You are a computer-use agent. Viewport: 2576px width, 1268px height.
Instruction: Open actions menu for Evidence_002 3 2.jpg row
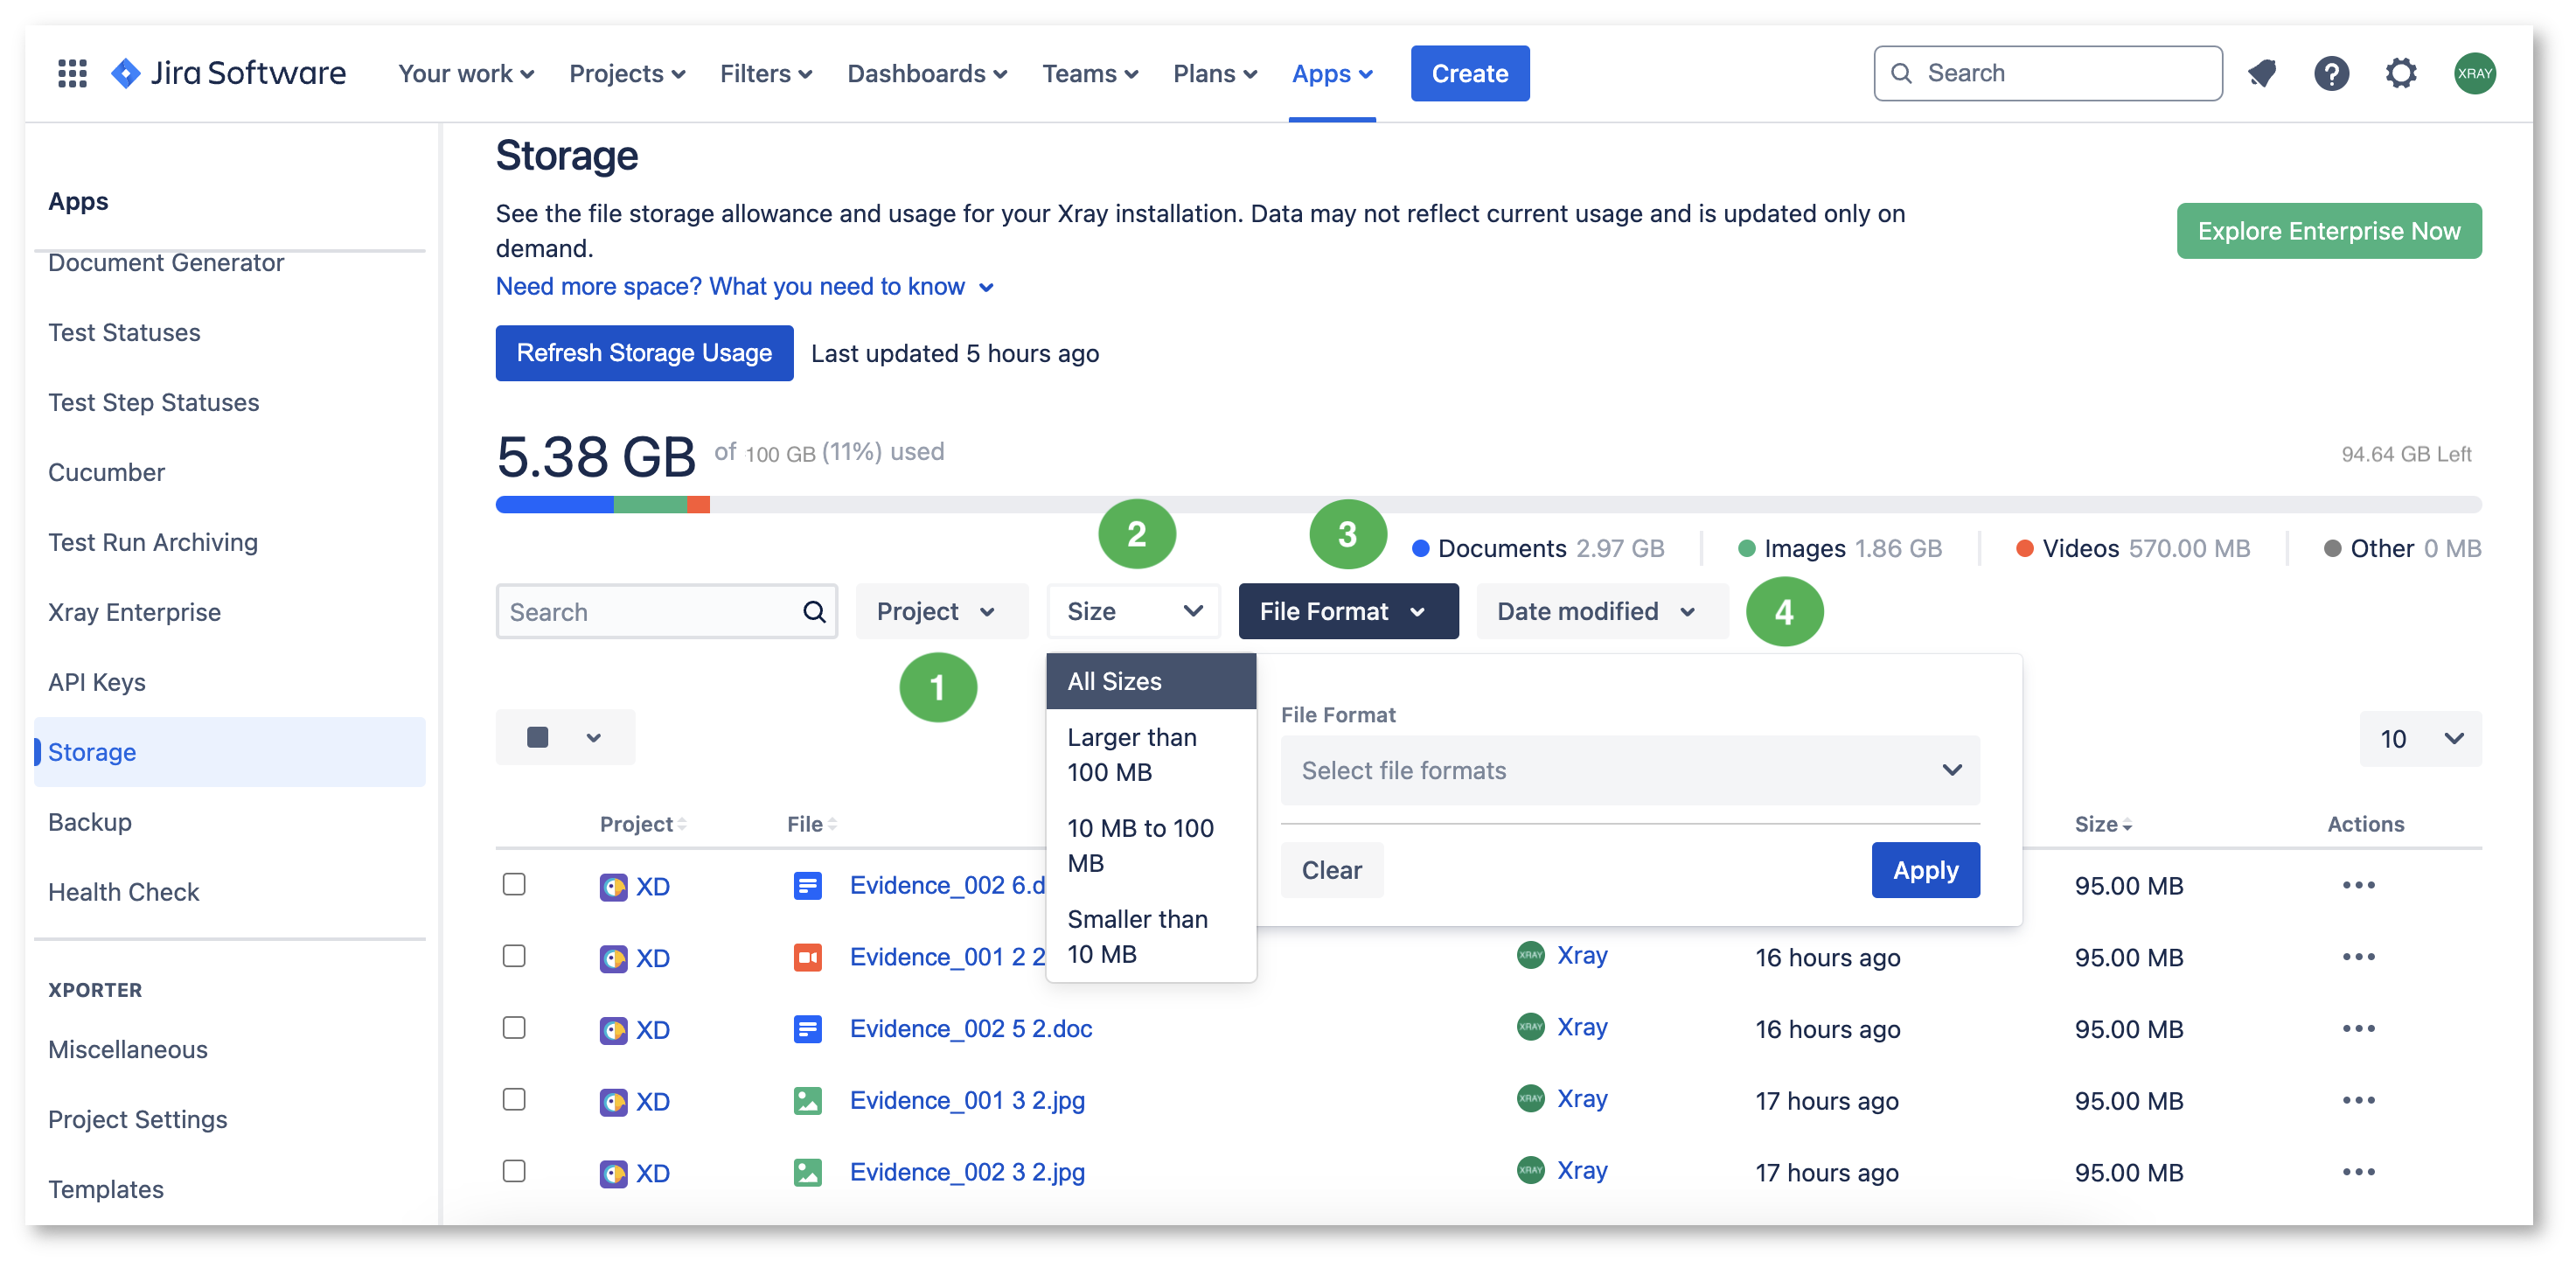coord(2358,1172)
